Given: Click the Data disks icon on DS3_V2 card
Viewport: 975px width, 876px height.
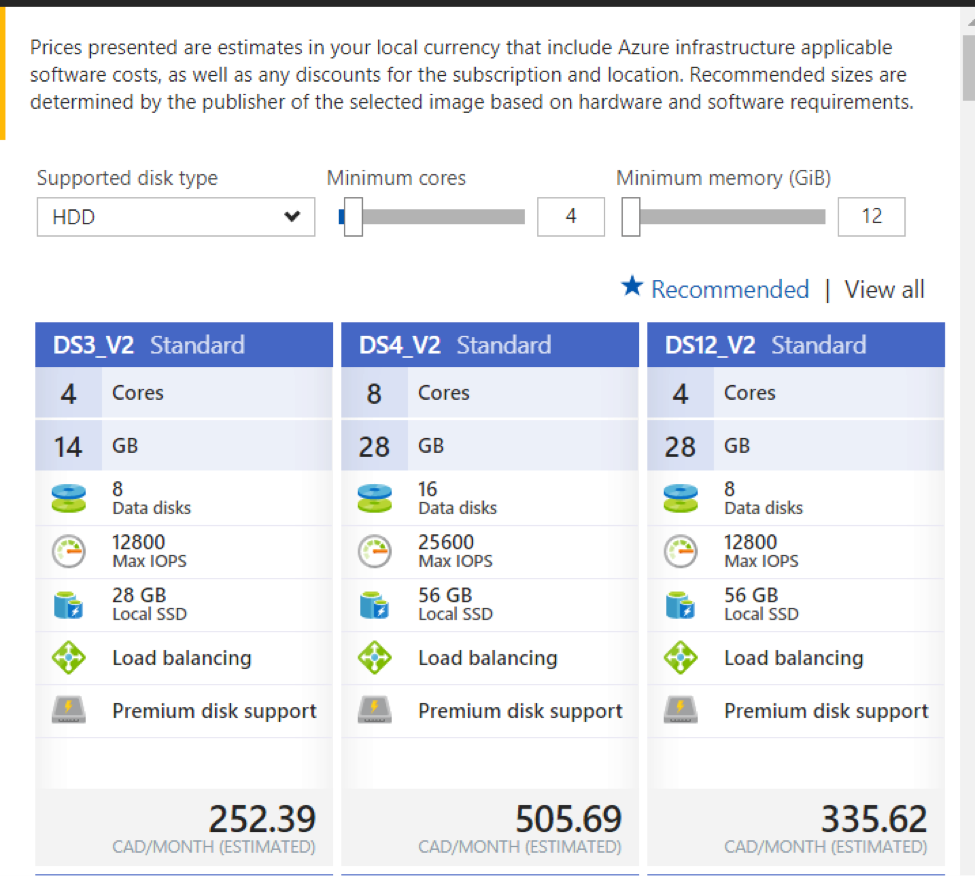Looking at the screenshot, I should coord(68,497).
